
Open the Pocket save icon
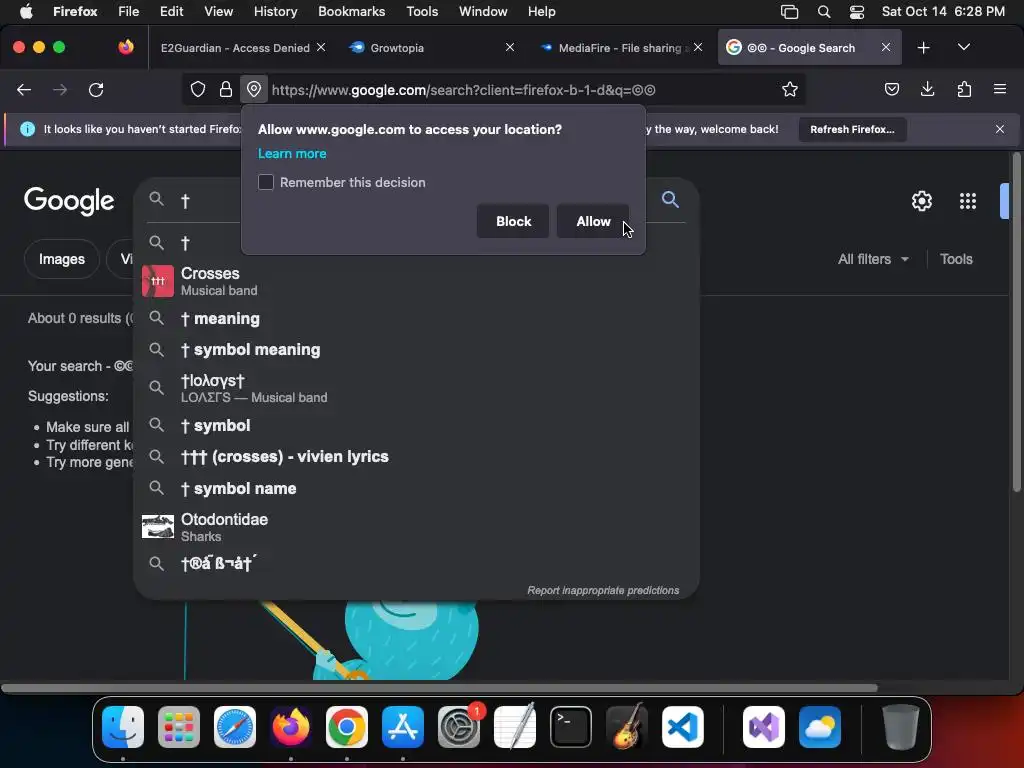tap(891, 89)
